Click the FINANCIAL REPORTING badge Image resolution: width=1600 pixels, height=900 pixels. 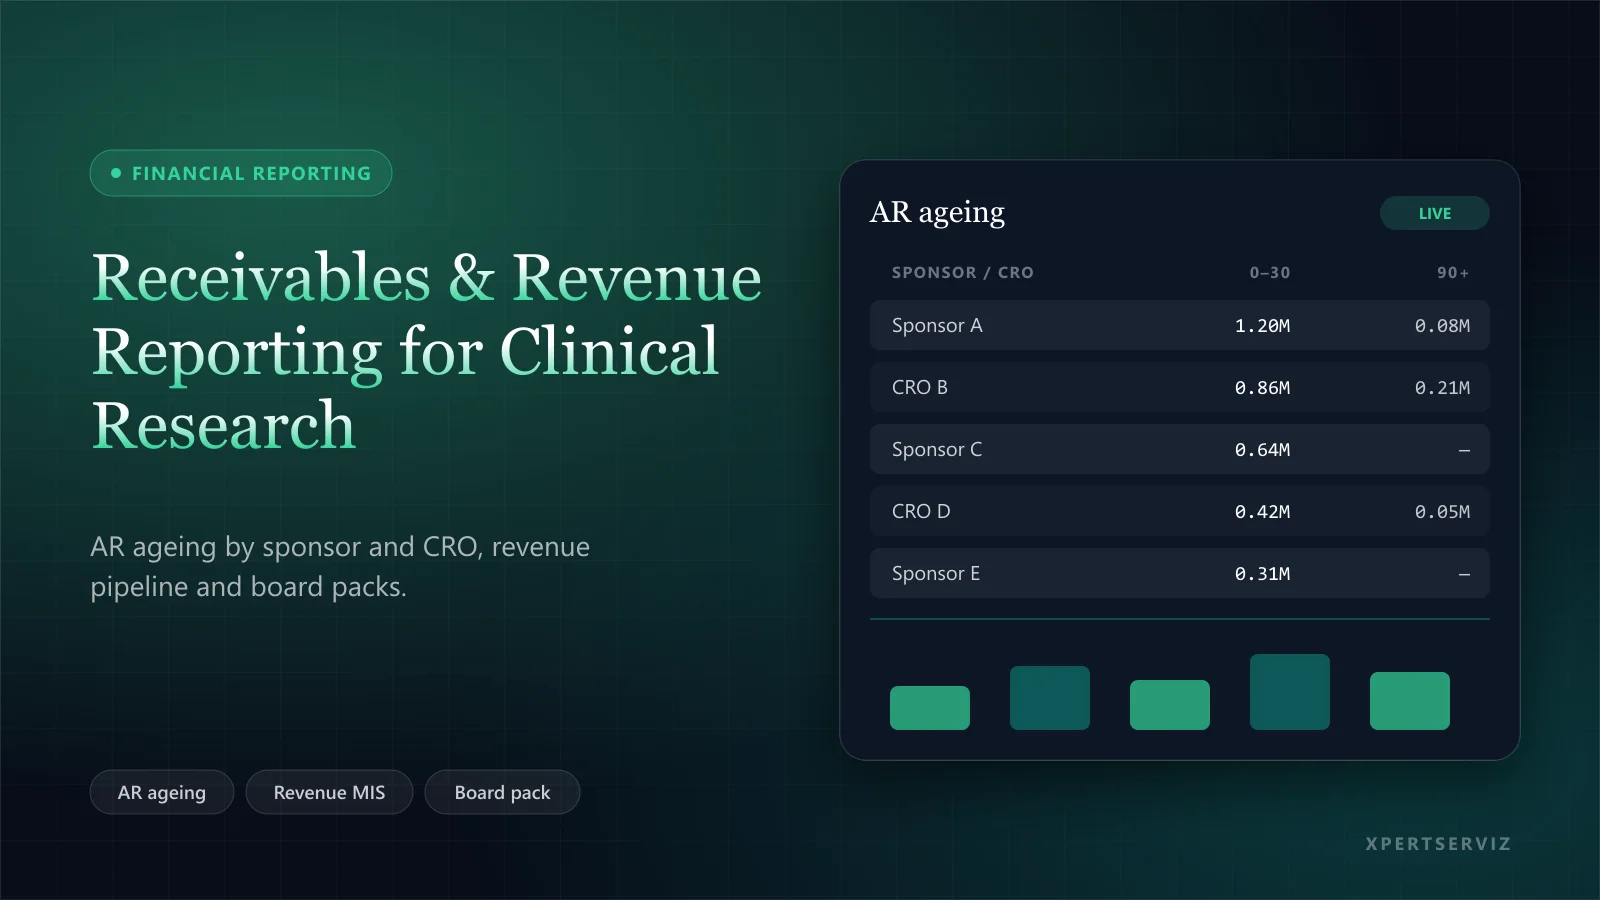click(x=241, y=173)
